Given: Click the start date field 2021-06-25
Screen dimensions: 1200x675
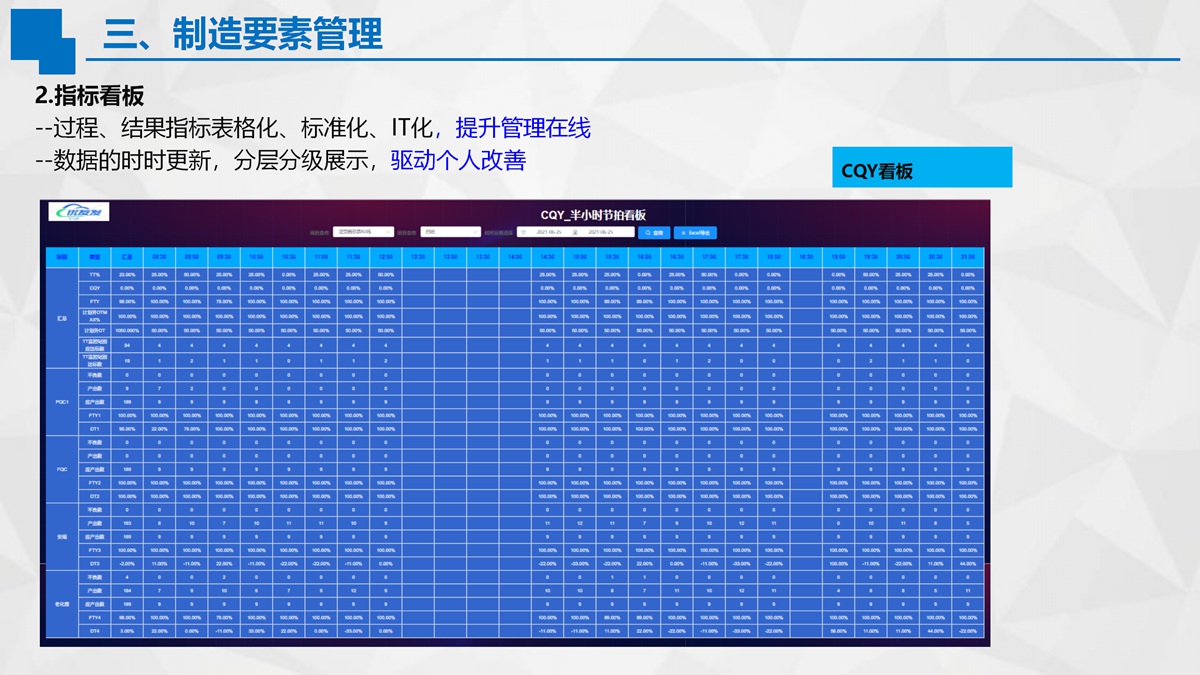Looking at the screenshot, I should coord(549,232).
